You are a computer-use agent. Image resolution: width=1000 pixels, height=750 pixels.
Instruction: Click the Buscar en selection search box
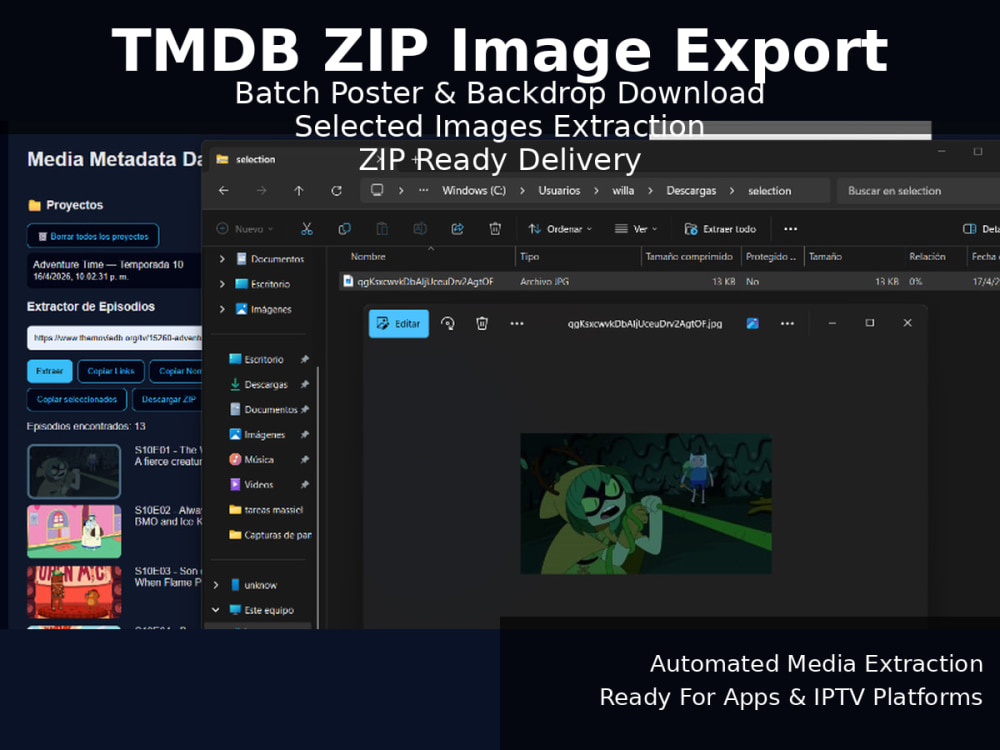click(918, 191)
